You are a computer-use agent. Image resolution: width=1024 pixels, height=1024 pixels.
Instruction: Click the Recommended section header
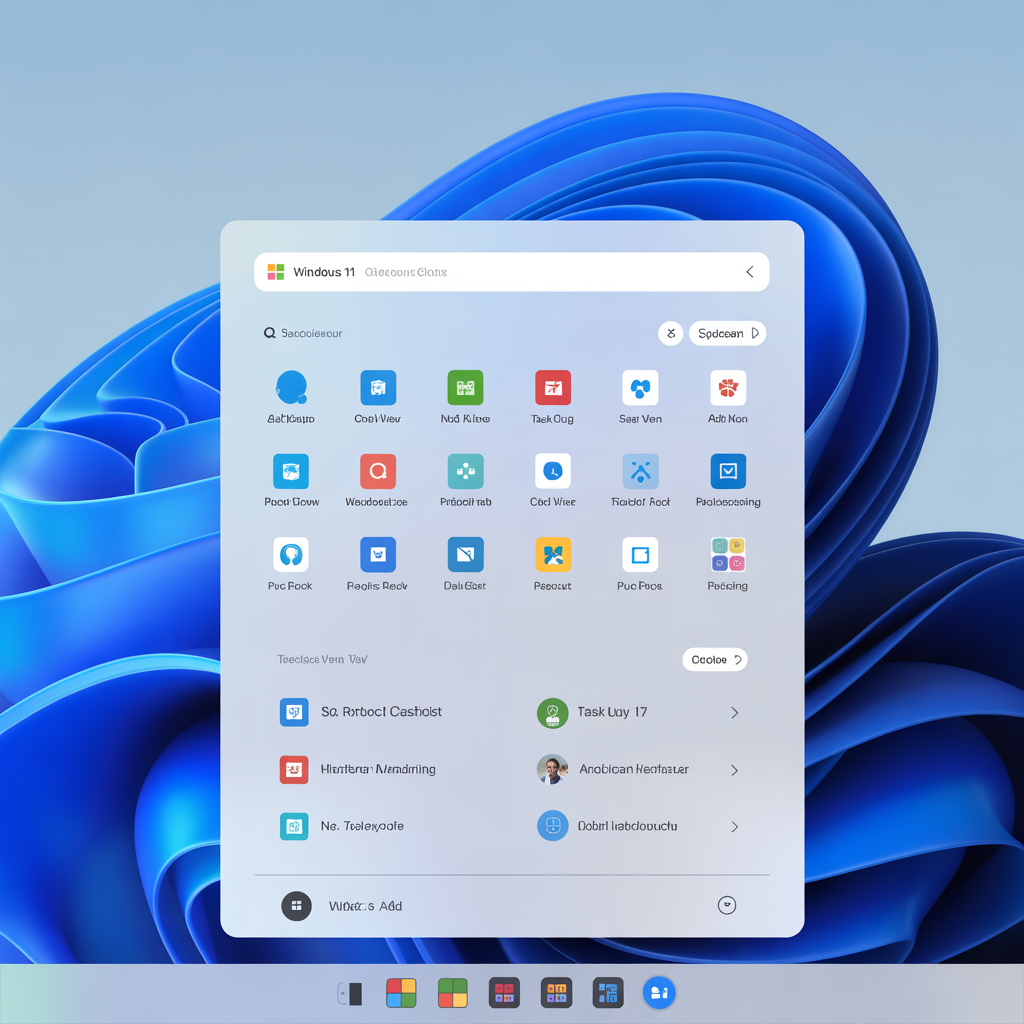coord(322,659)
